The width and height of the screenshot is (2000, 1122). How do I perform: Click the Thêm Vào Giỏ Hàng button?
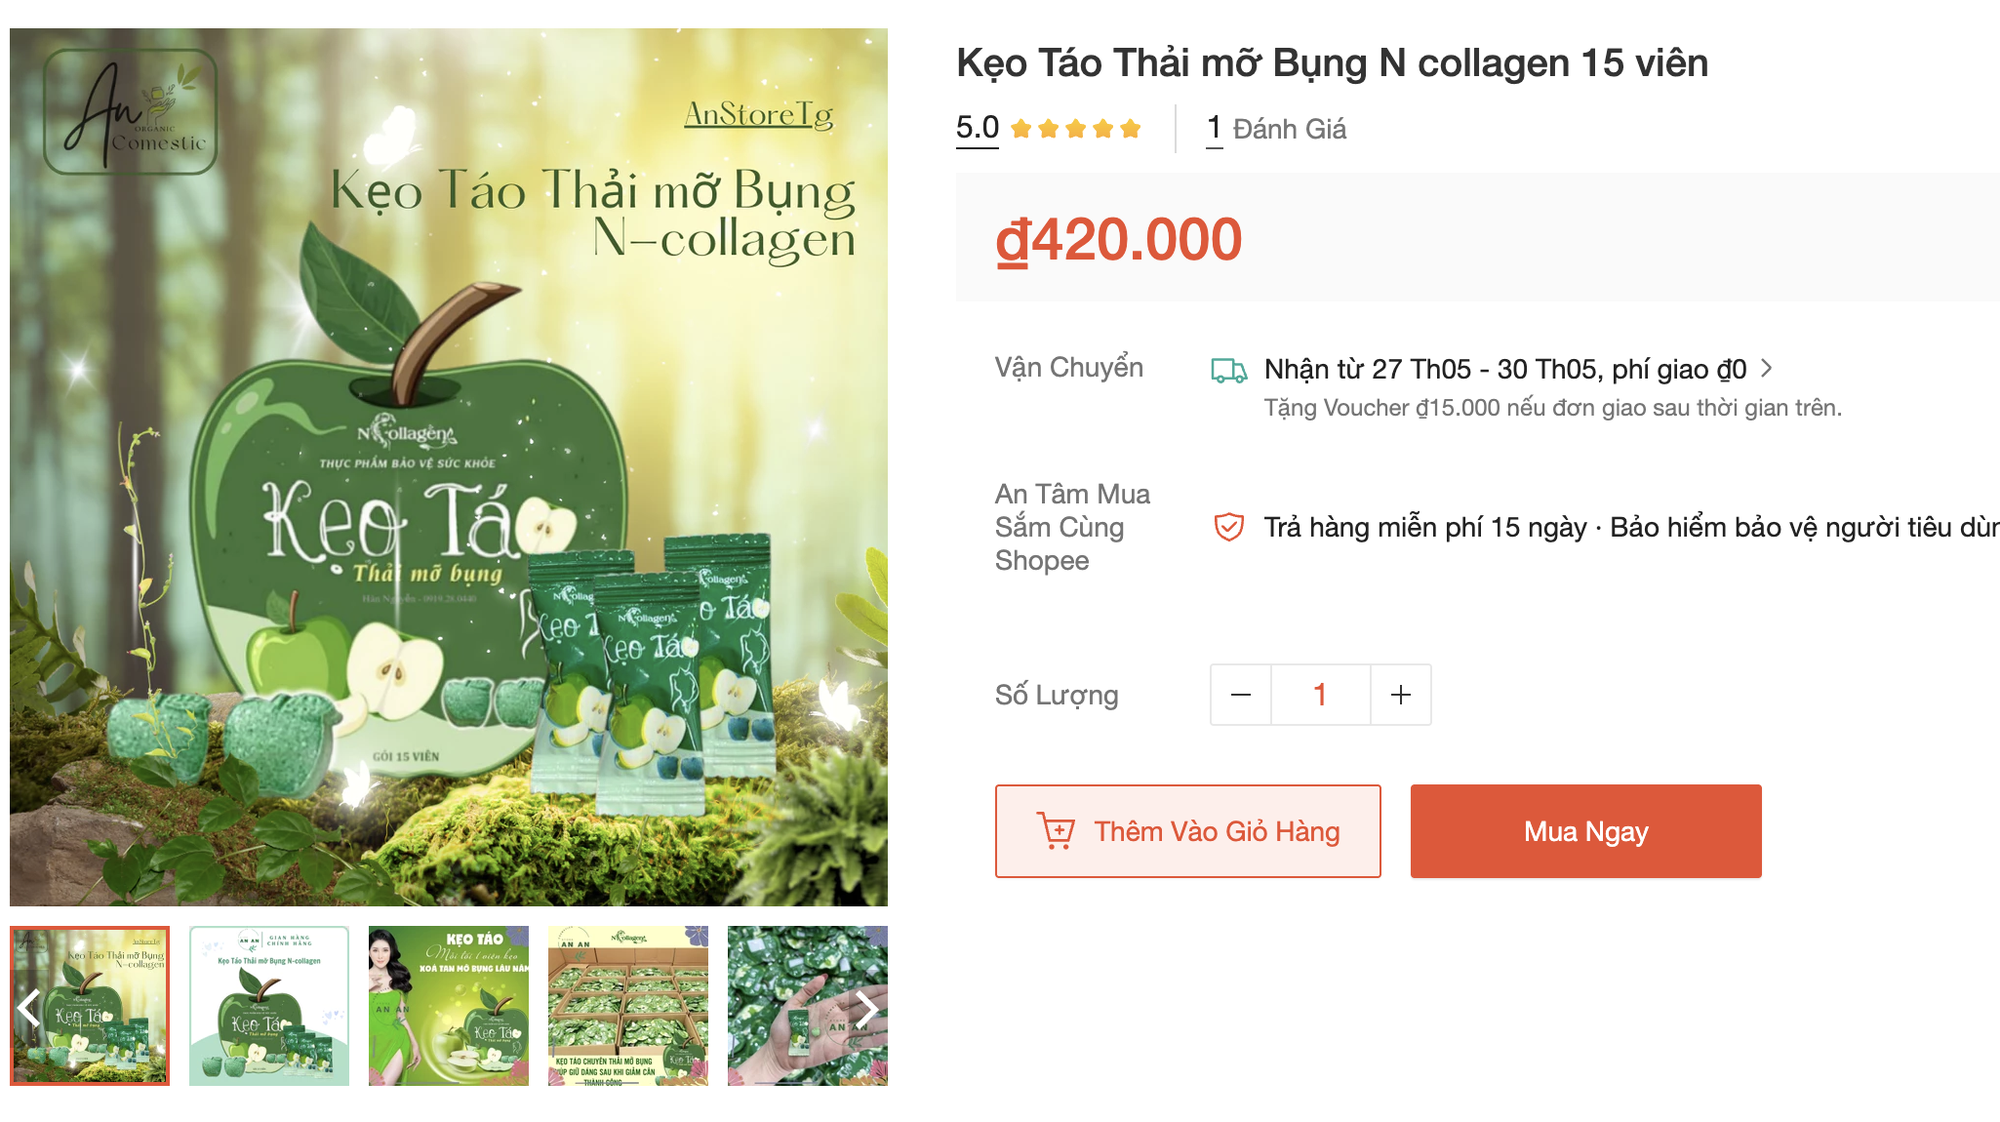tap(1190, 830)
